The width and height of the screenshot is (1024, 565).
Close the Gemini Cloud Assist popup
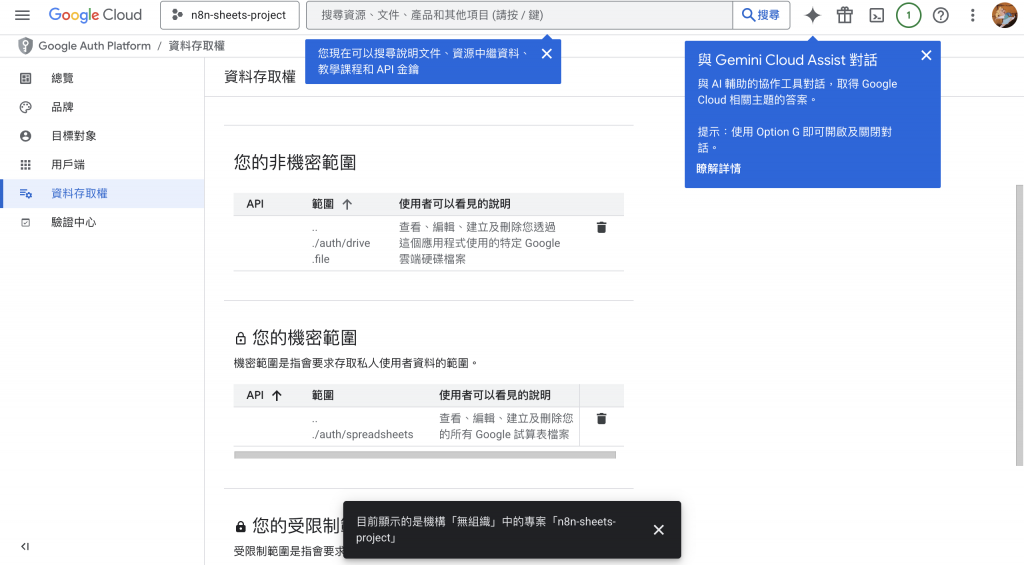926,56
